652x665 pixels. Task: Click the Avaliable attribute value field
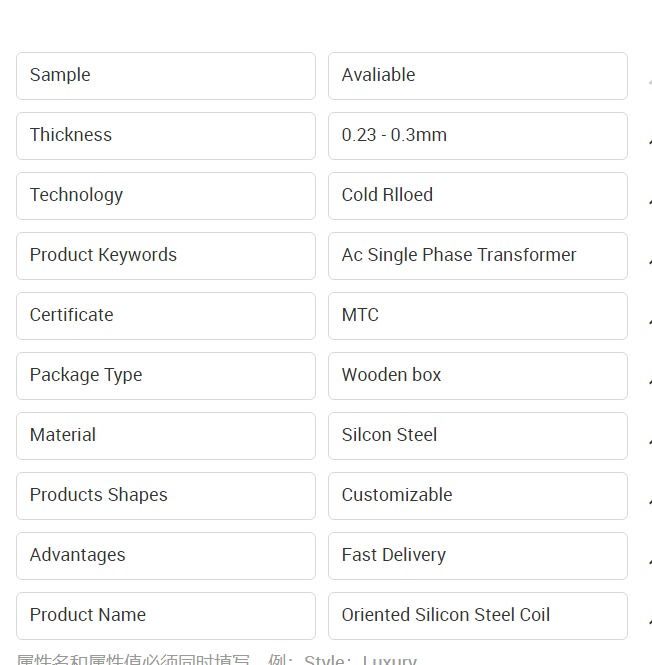tap(478, 76)
